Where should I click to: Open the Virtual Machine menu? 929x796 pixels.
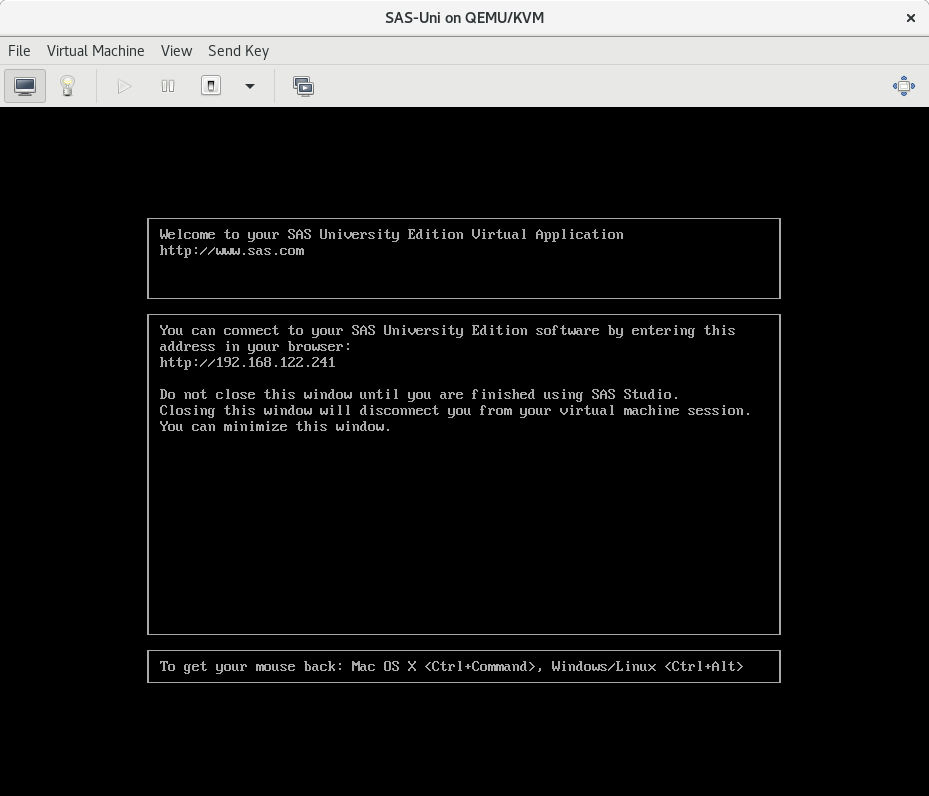click(x=95, y=51)
